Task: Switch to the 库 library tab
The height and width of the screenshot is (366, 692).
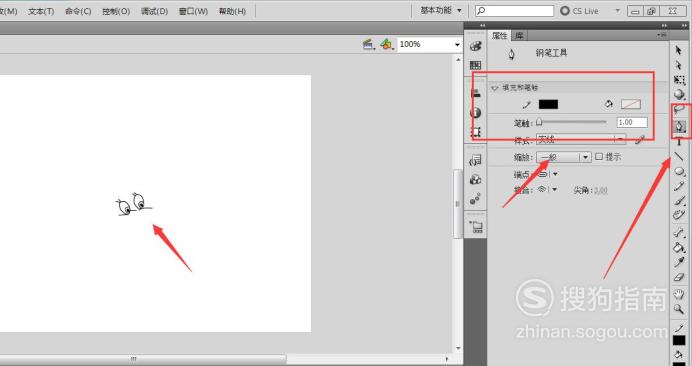Action: tap(519, 36)
